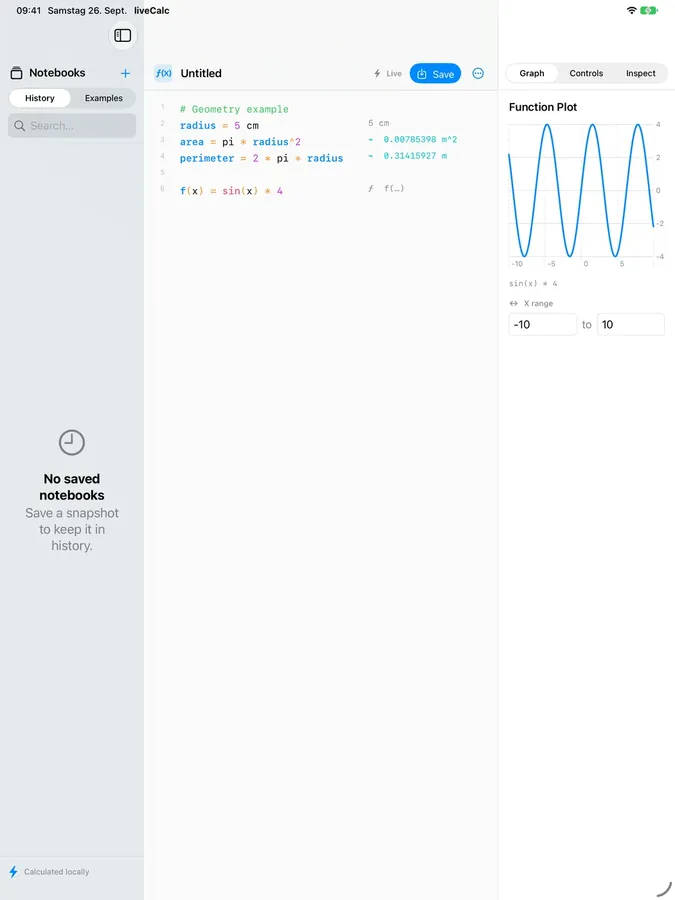Click the 'No saved notebooks' message
Screen dimensions: 675x900
72,487
